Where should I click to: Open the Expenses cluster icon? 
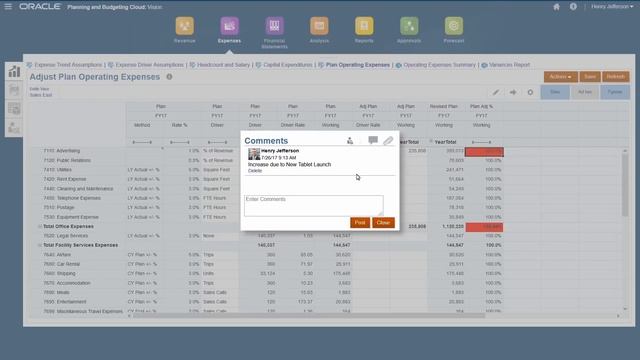click(229, 26)
